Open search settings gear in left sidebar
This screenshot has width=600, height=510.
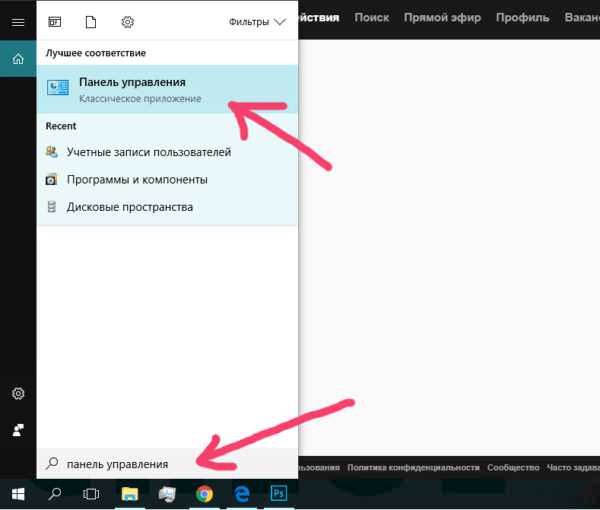click(x=18, y=393)
